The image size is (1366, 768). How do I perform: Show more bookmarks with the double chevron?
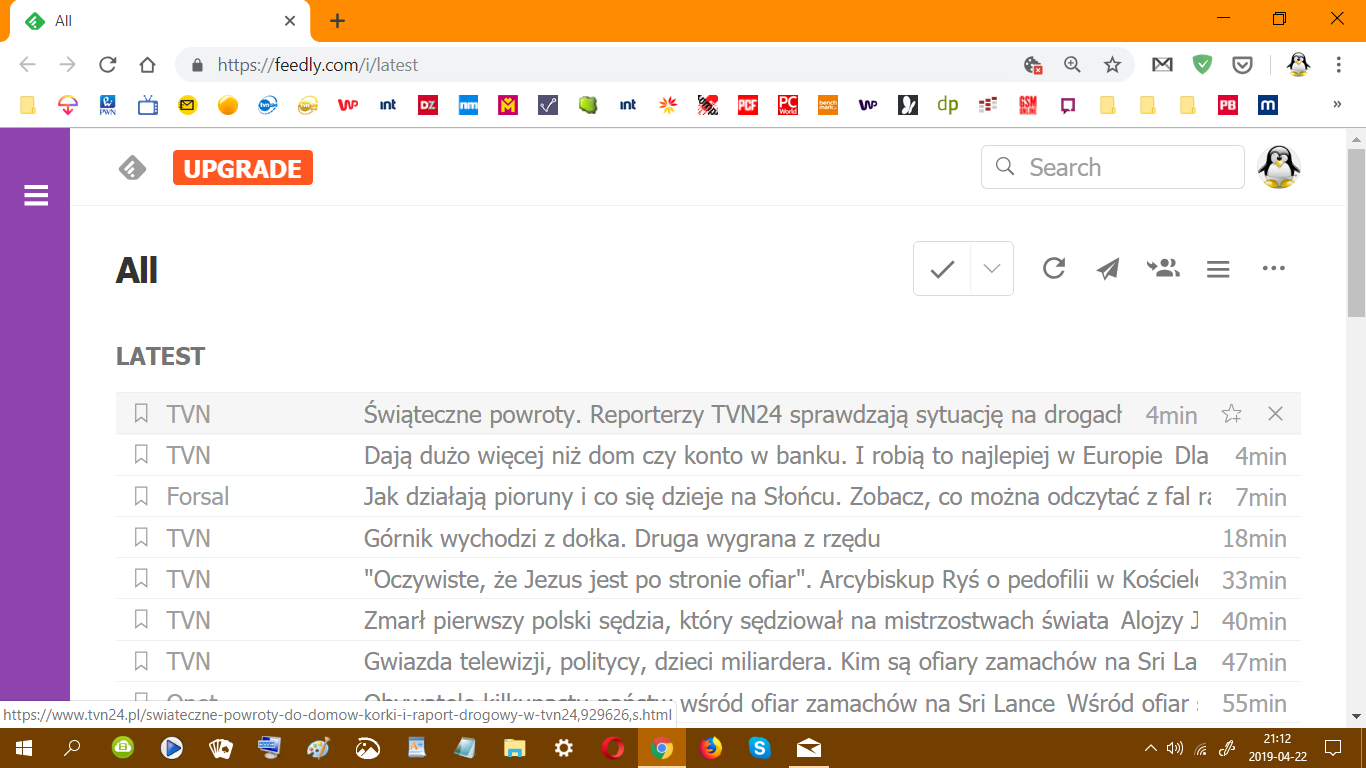(1337, 104)
